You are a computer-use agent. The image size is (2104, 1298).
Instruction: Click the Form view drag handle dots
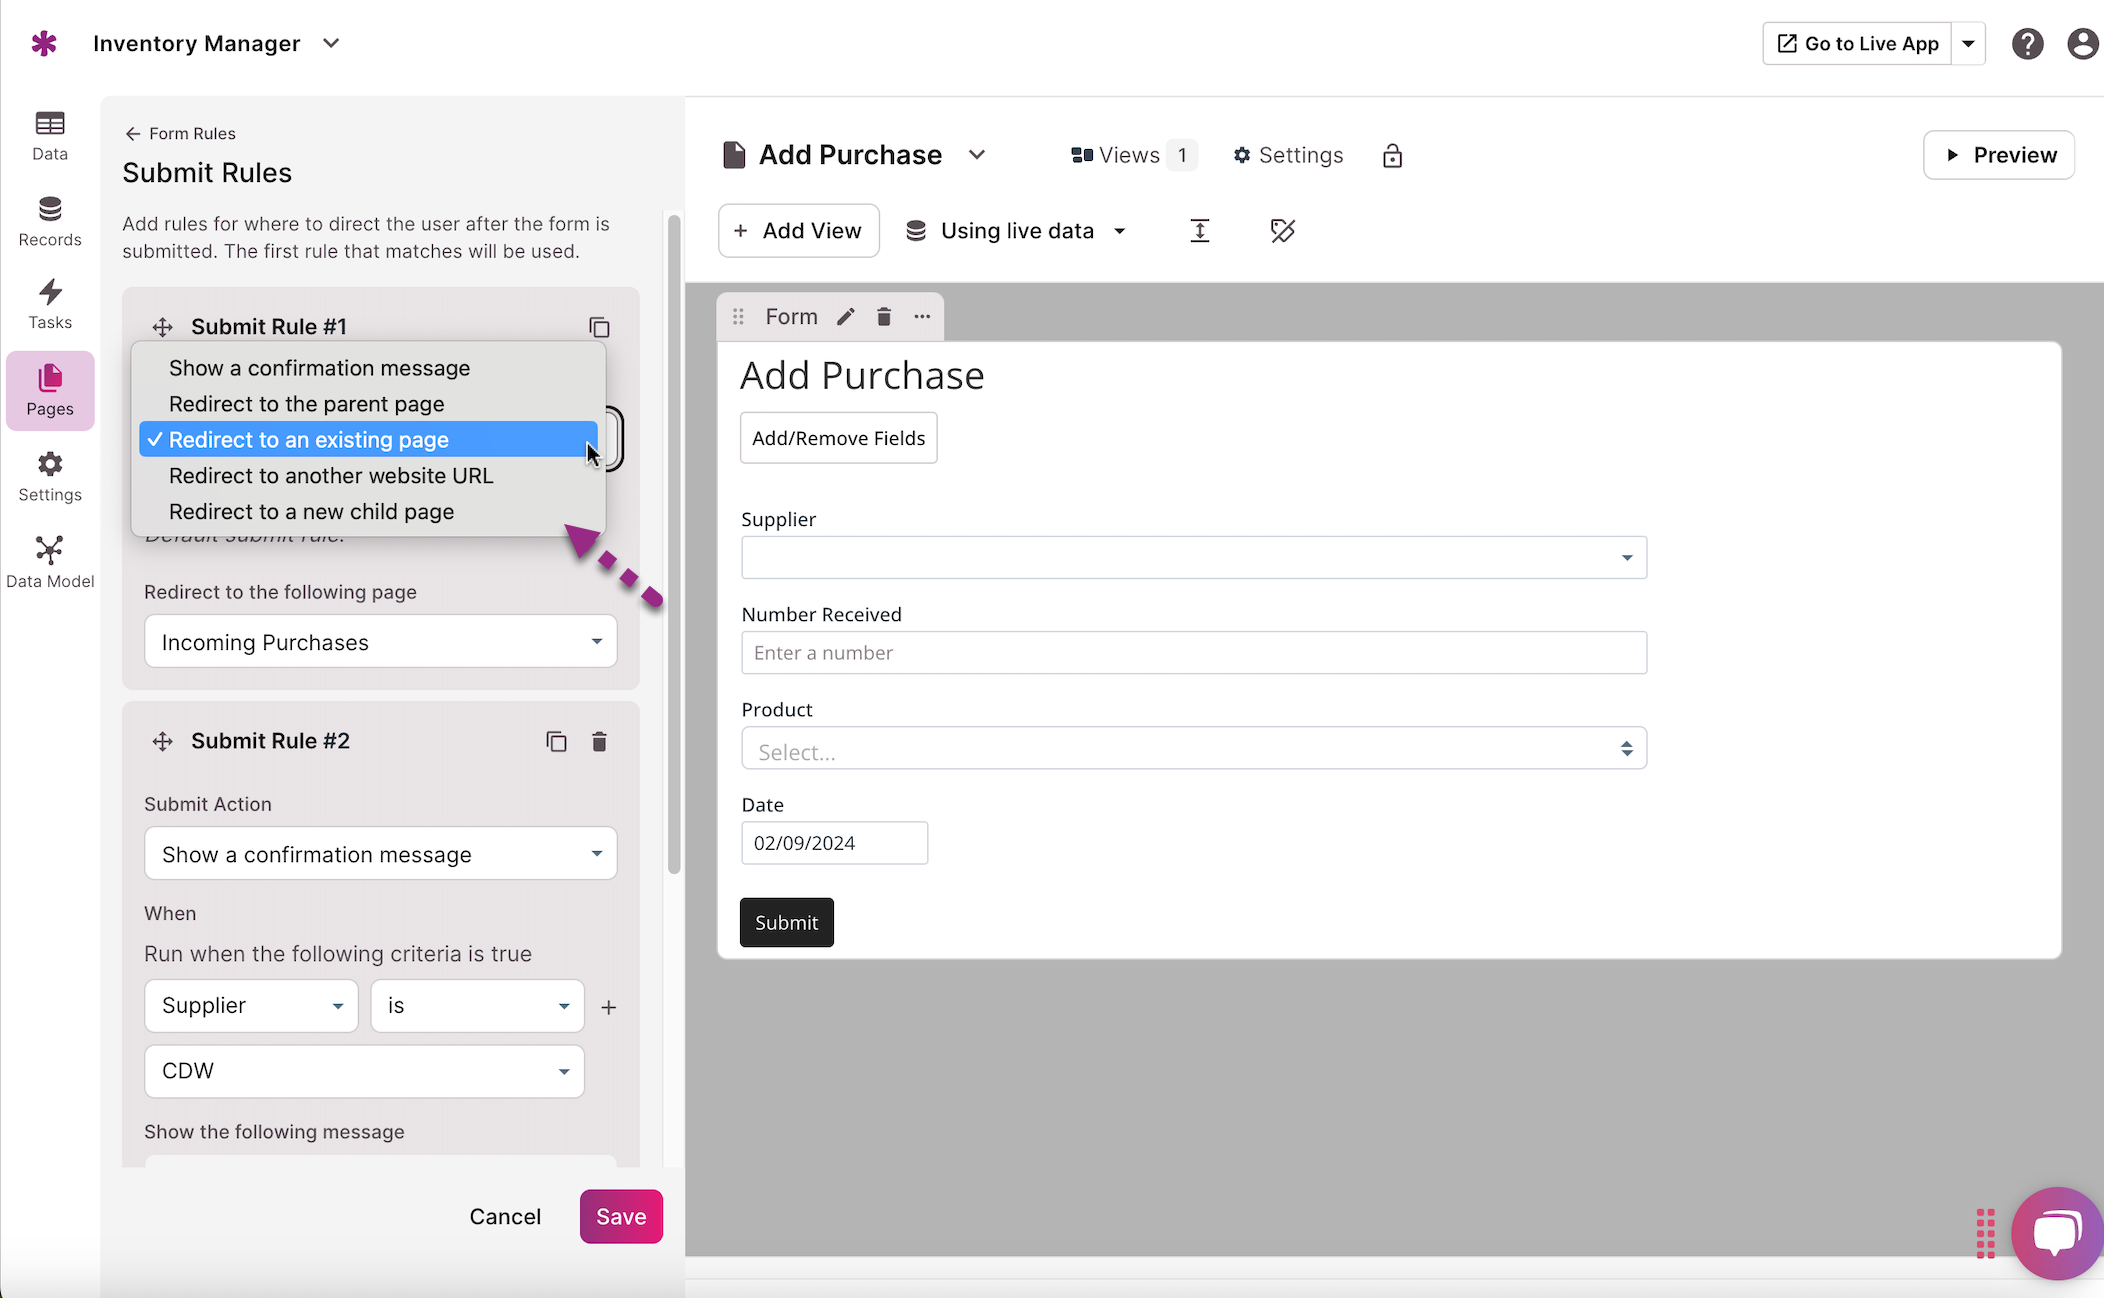coord(738,317)
